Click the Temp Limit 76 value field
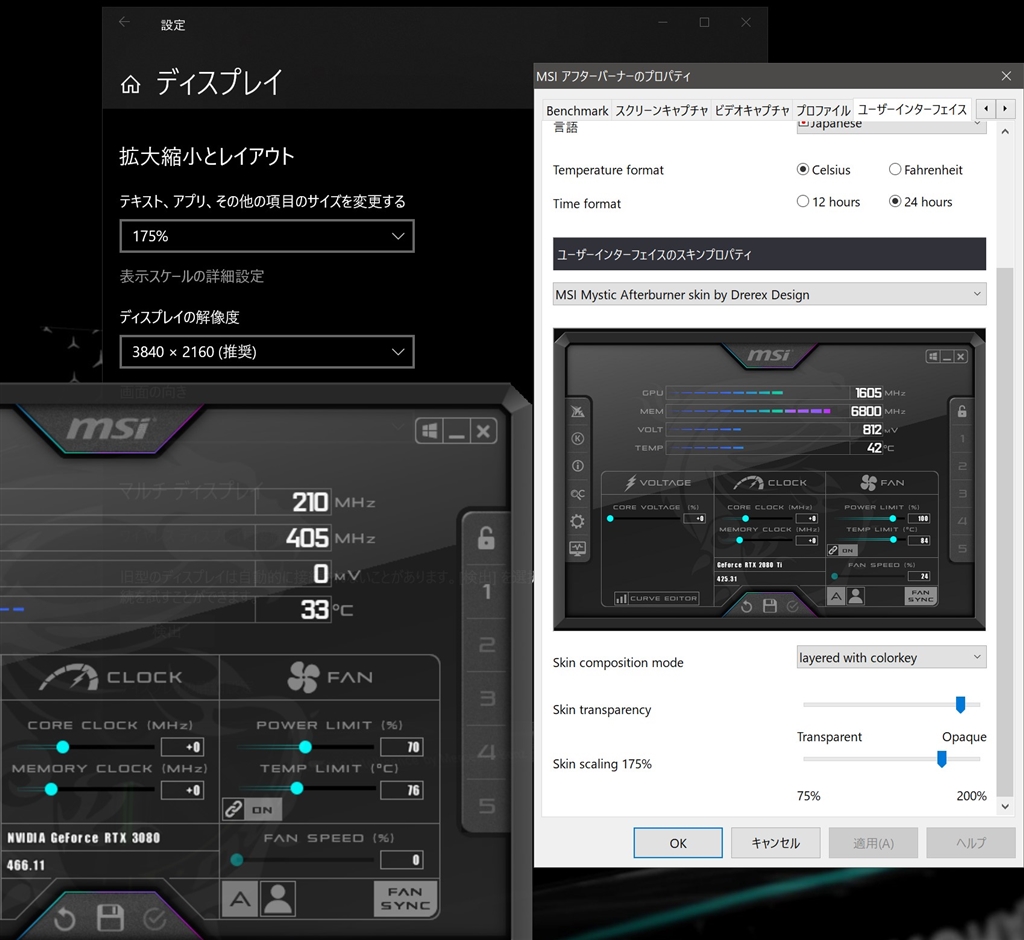1024x940 pixels. pyautogui.click(x=402, y=790)
